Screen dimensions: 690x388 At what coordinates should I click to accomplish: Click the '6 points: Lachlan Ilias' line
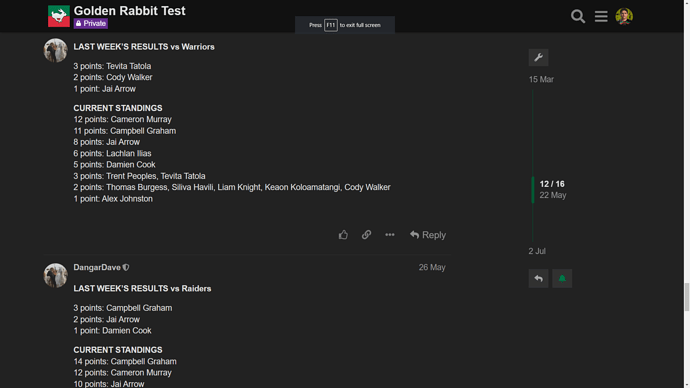click(x=112, y=154)
